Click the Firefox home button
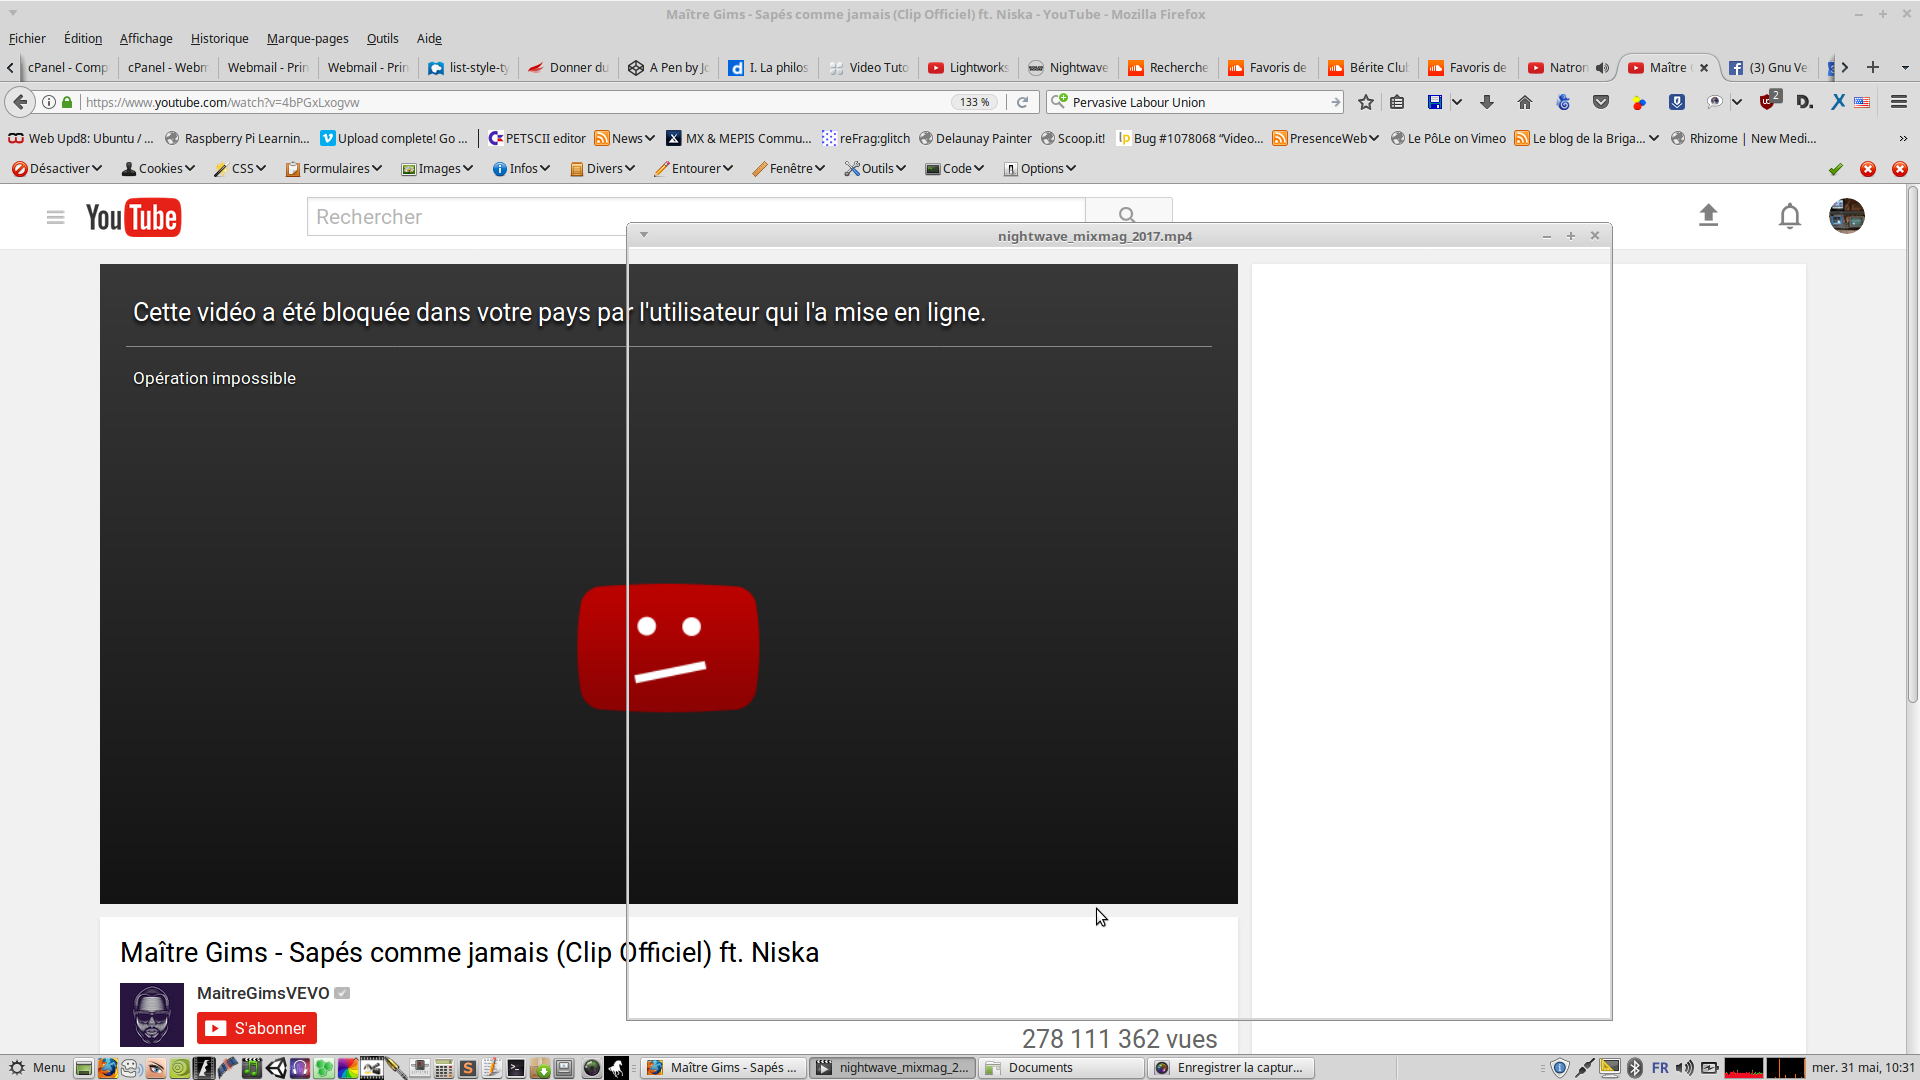The width and height of the screenshot is (1920, 1080). click(1524, 102)
